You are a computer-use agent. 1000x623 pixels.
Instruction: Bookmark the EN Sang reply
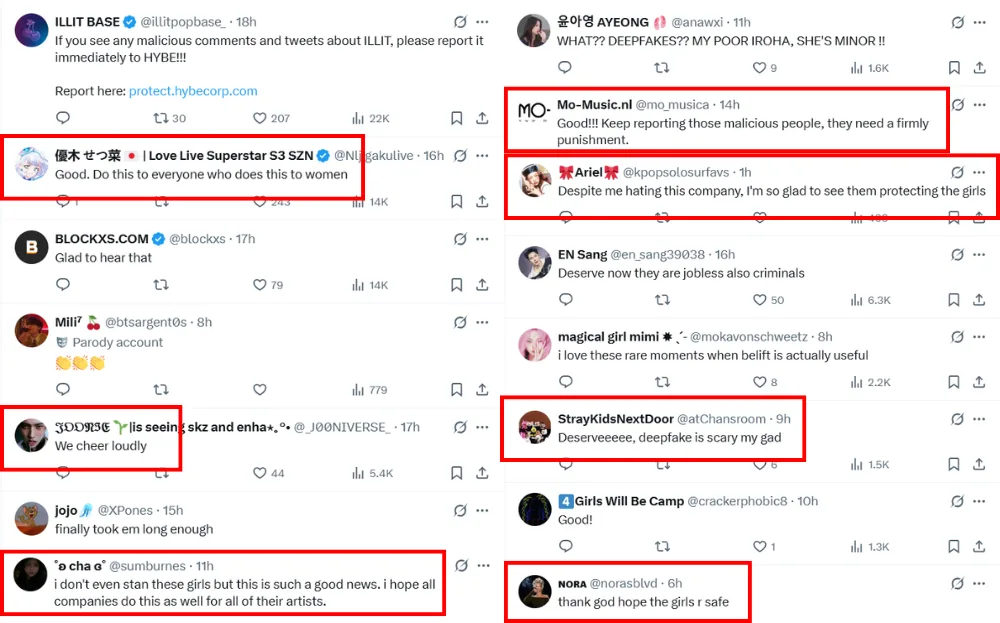[x=955, y=300]
